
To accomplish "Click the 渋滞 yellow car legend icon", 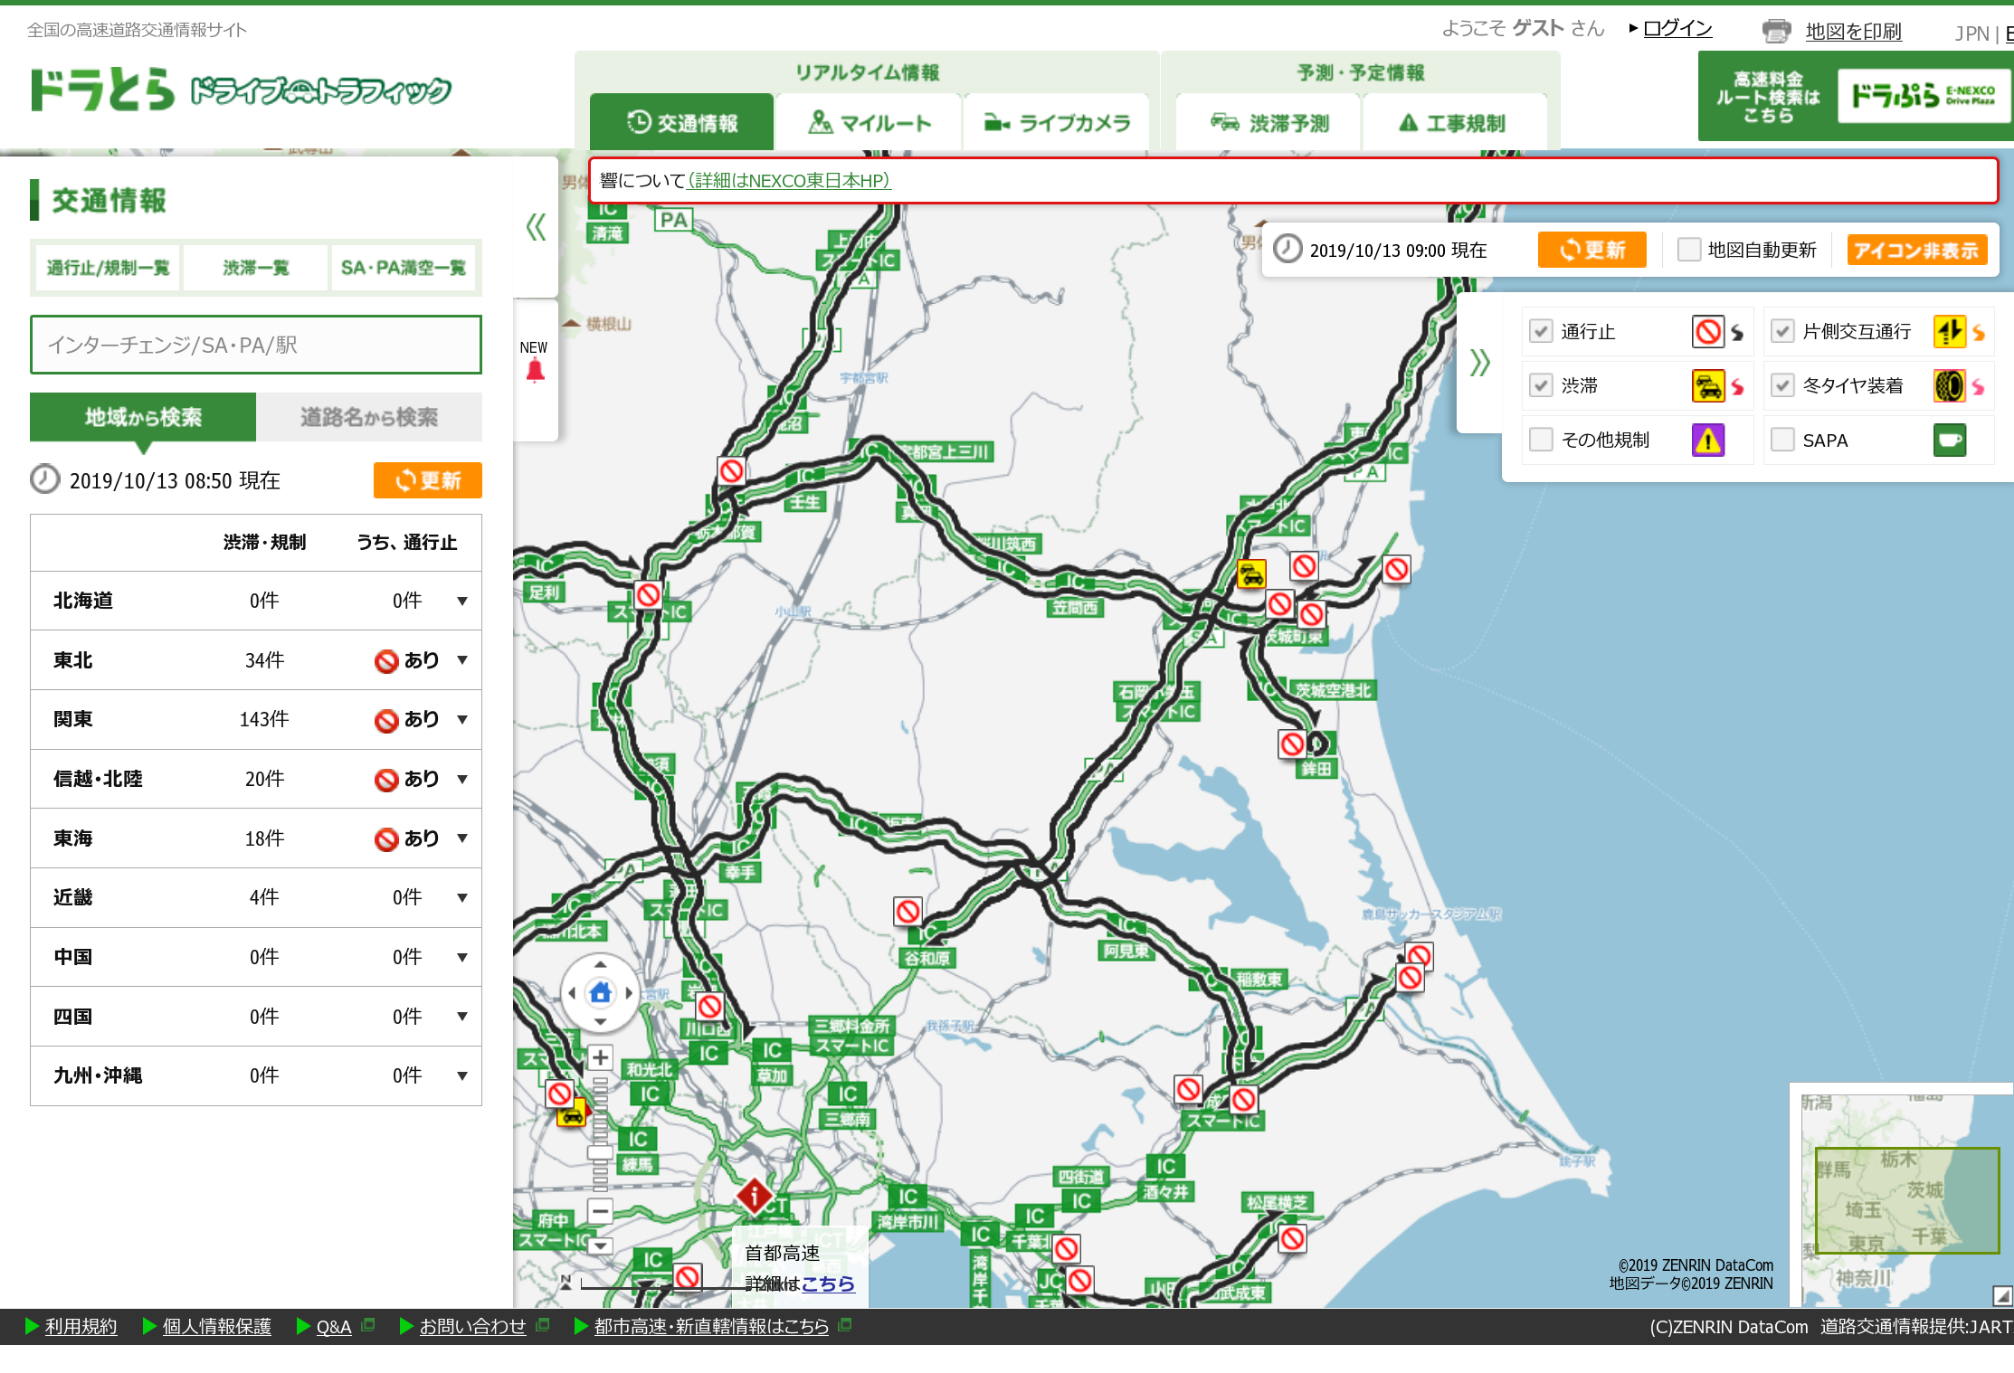I will click(1708, 386).
